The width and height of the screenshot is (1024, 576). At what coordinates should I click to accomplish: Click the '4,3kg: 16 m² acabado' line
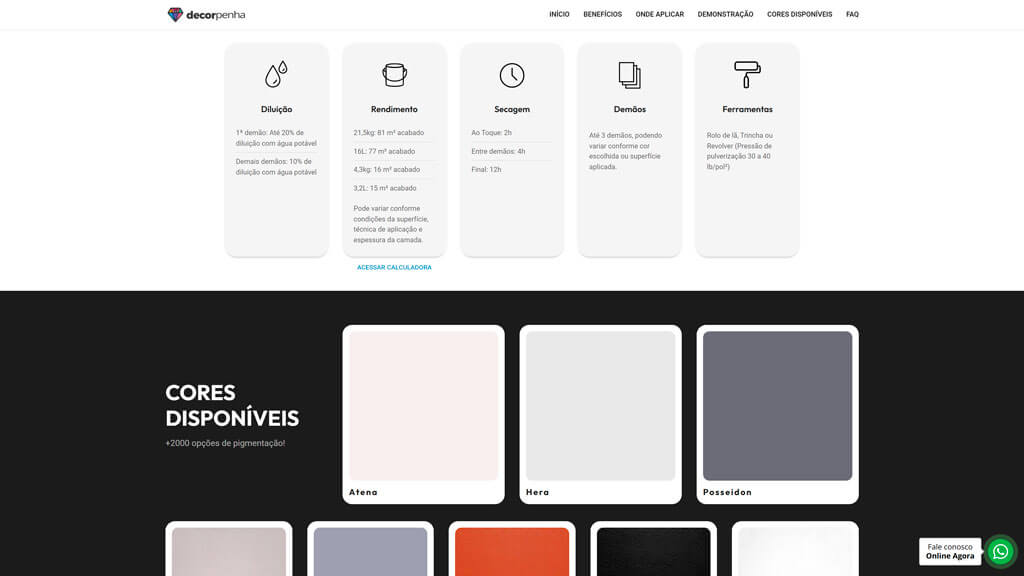(387, 170)
